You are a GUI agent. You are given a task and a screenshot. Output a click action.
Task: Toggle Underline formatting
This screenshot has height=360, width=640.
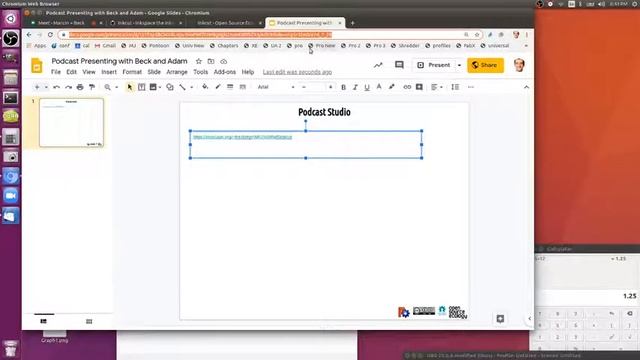tap(367, 87)
